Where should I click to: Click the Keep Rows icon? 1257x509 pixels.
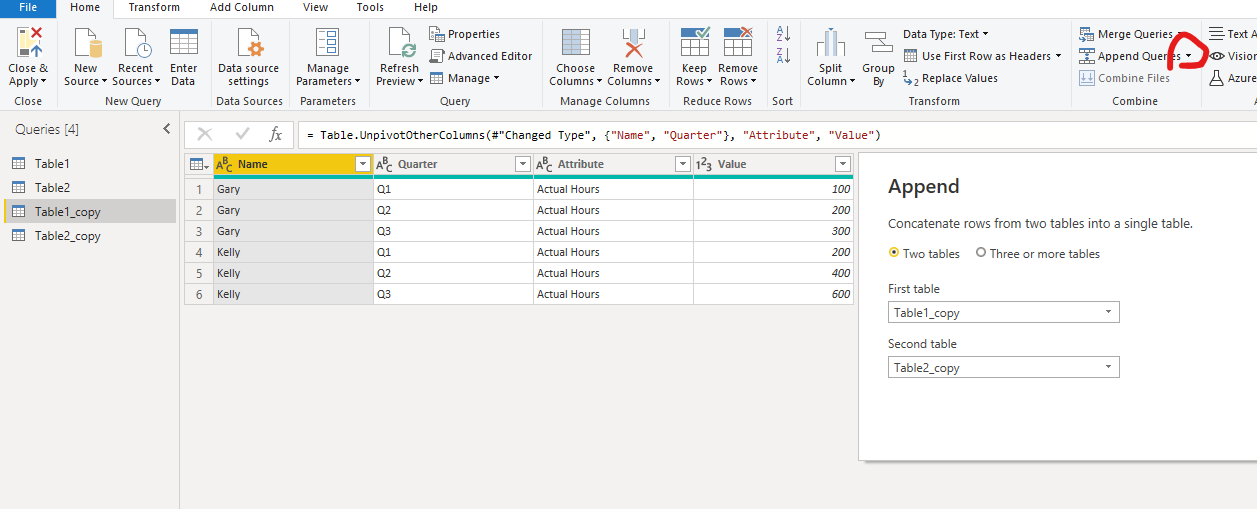[694, 43]
